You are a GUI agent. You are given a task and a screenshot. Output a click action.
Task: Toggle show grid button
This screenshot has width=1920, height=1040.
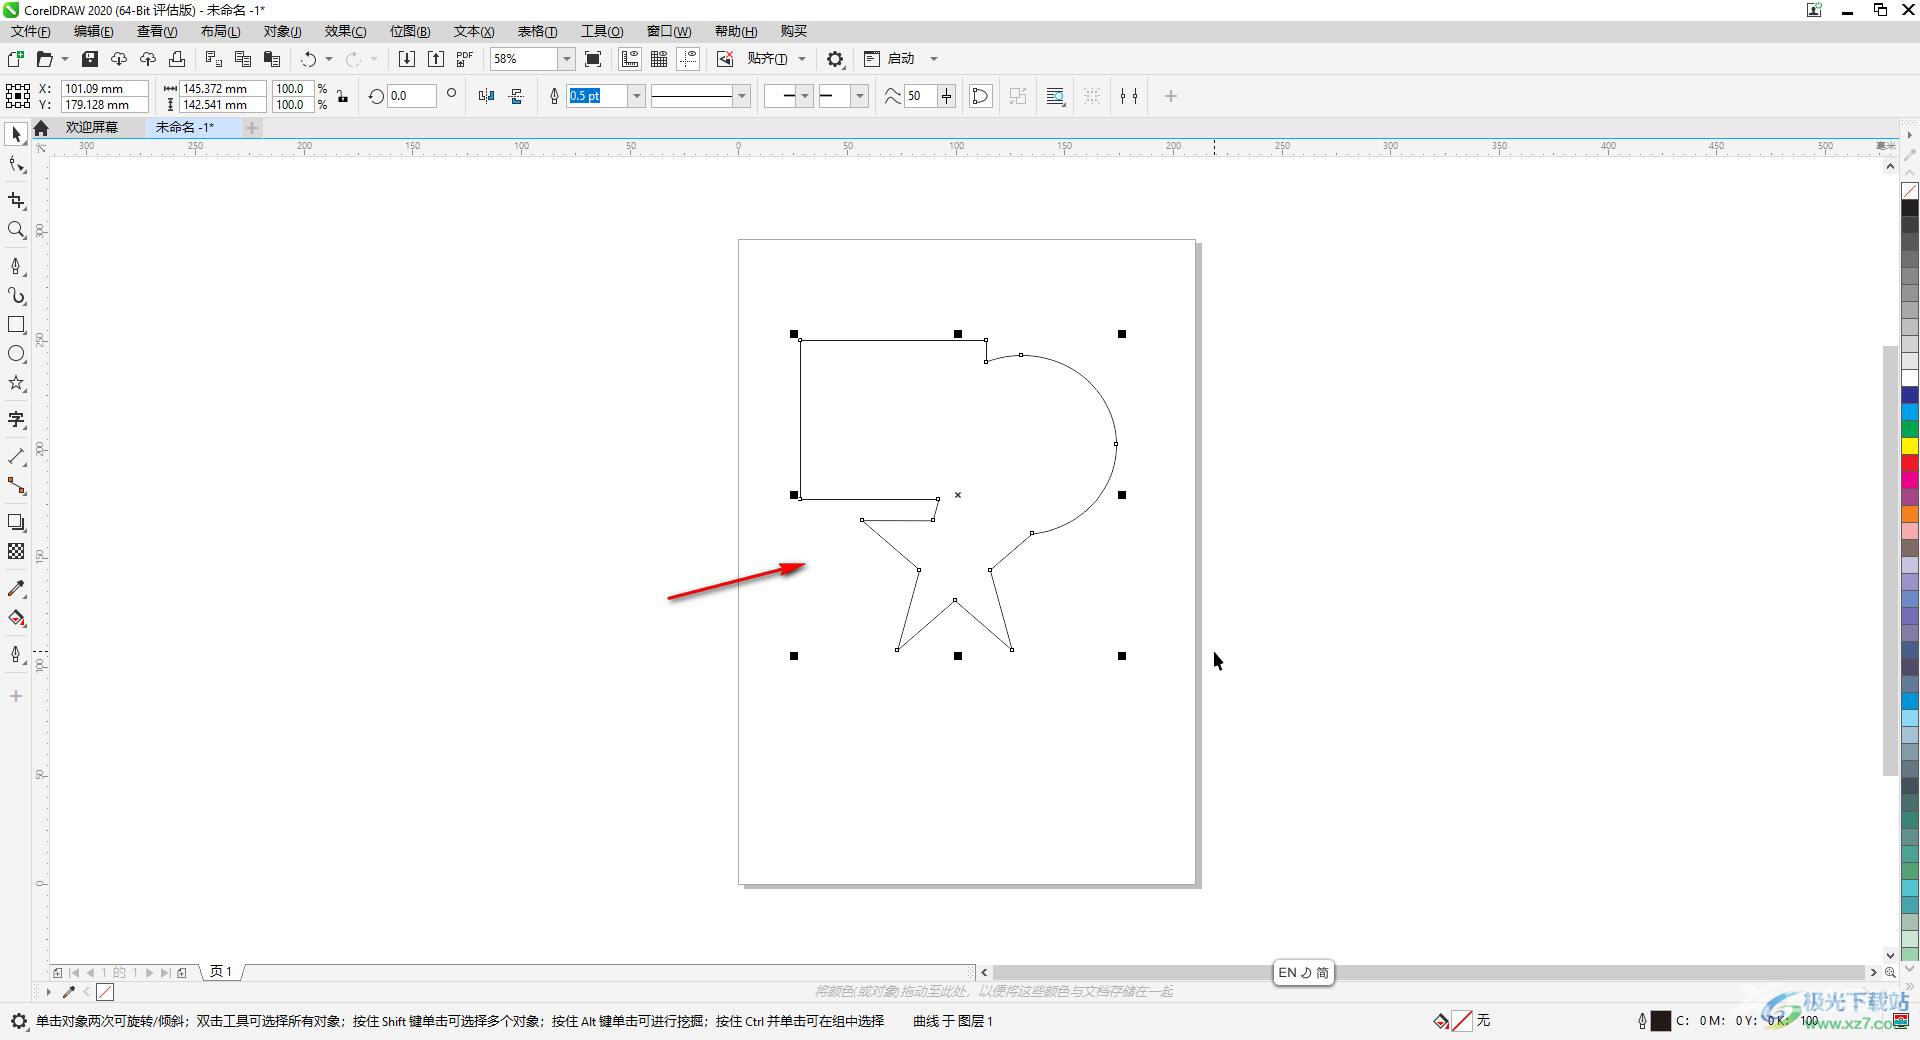click(x=659, y=59)
